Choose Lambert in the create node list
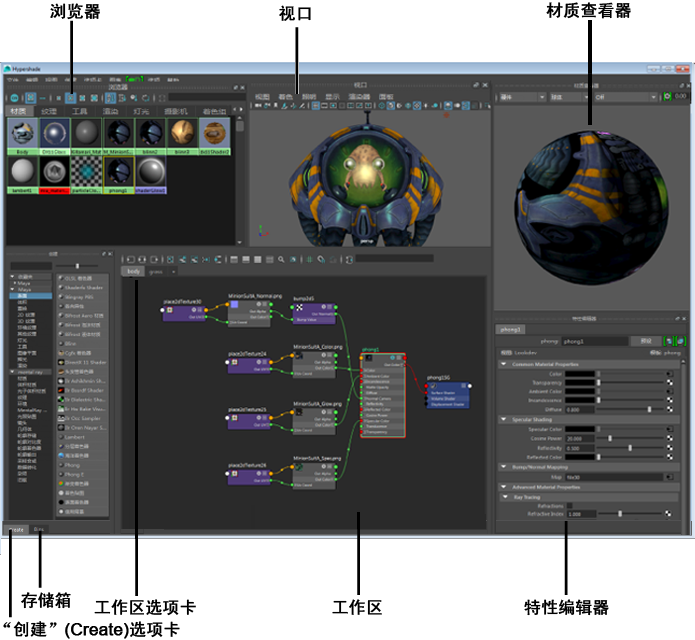This screenshot has width=695, height=640. pos(82,437)
